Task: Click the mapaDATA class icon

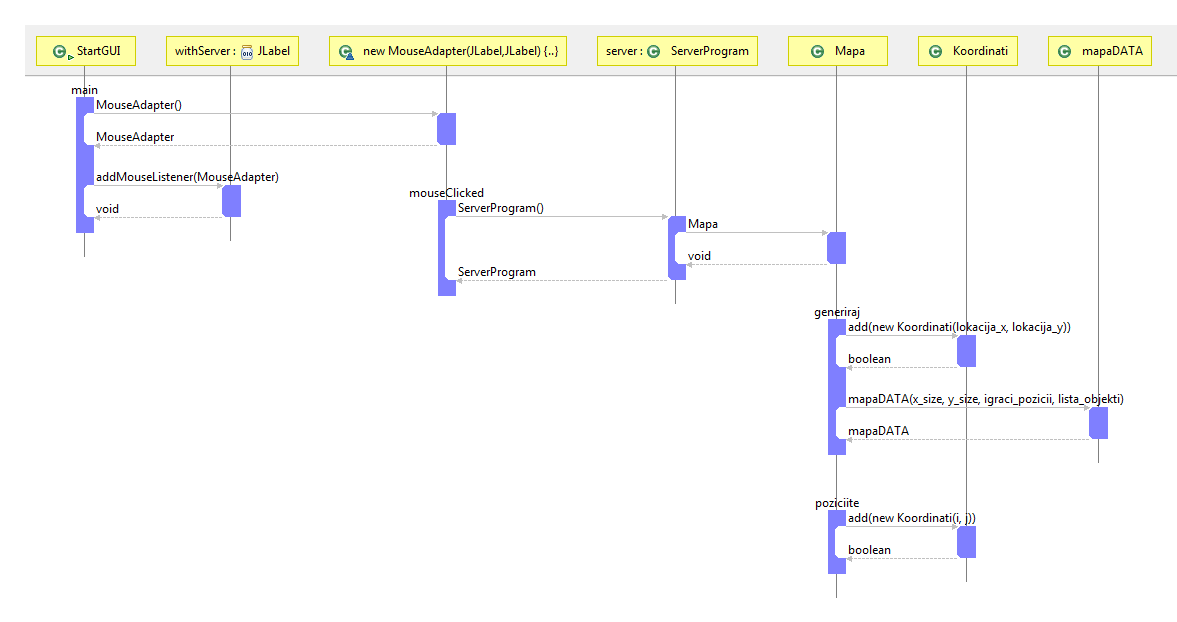Action: [x=1066, y=51]
